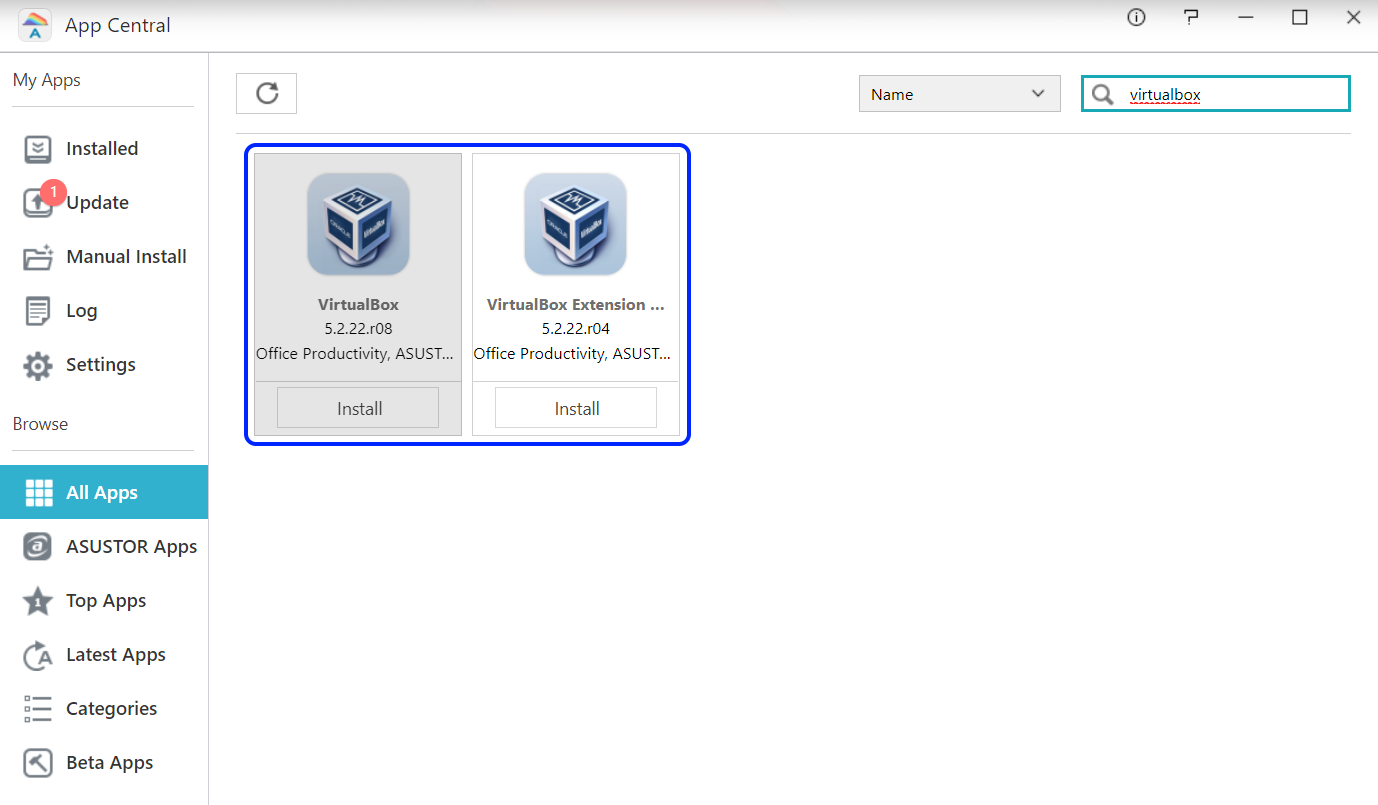
Task: Click the Latest Apps icon
Action: click(38, 655)
